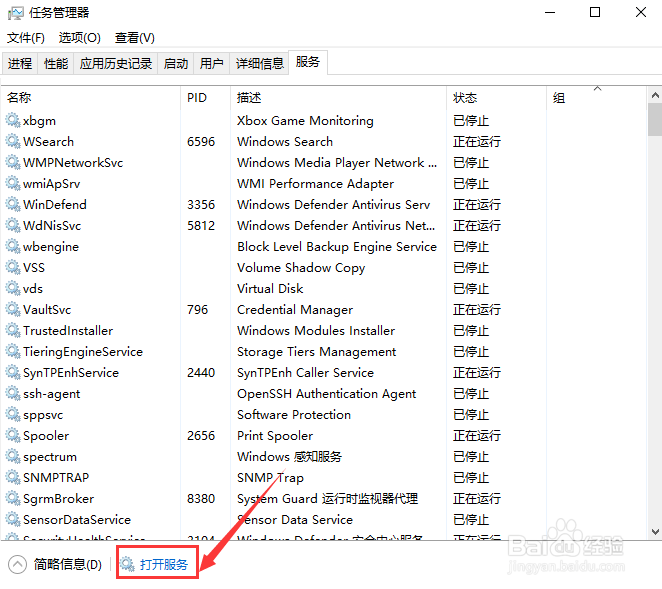Click the scrollbar up arrow
Image resolution: width=662 pixels, height=589 pixels.
[x=655, y=95]
